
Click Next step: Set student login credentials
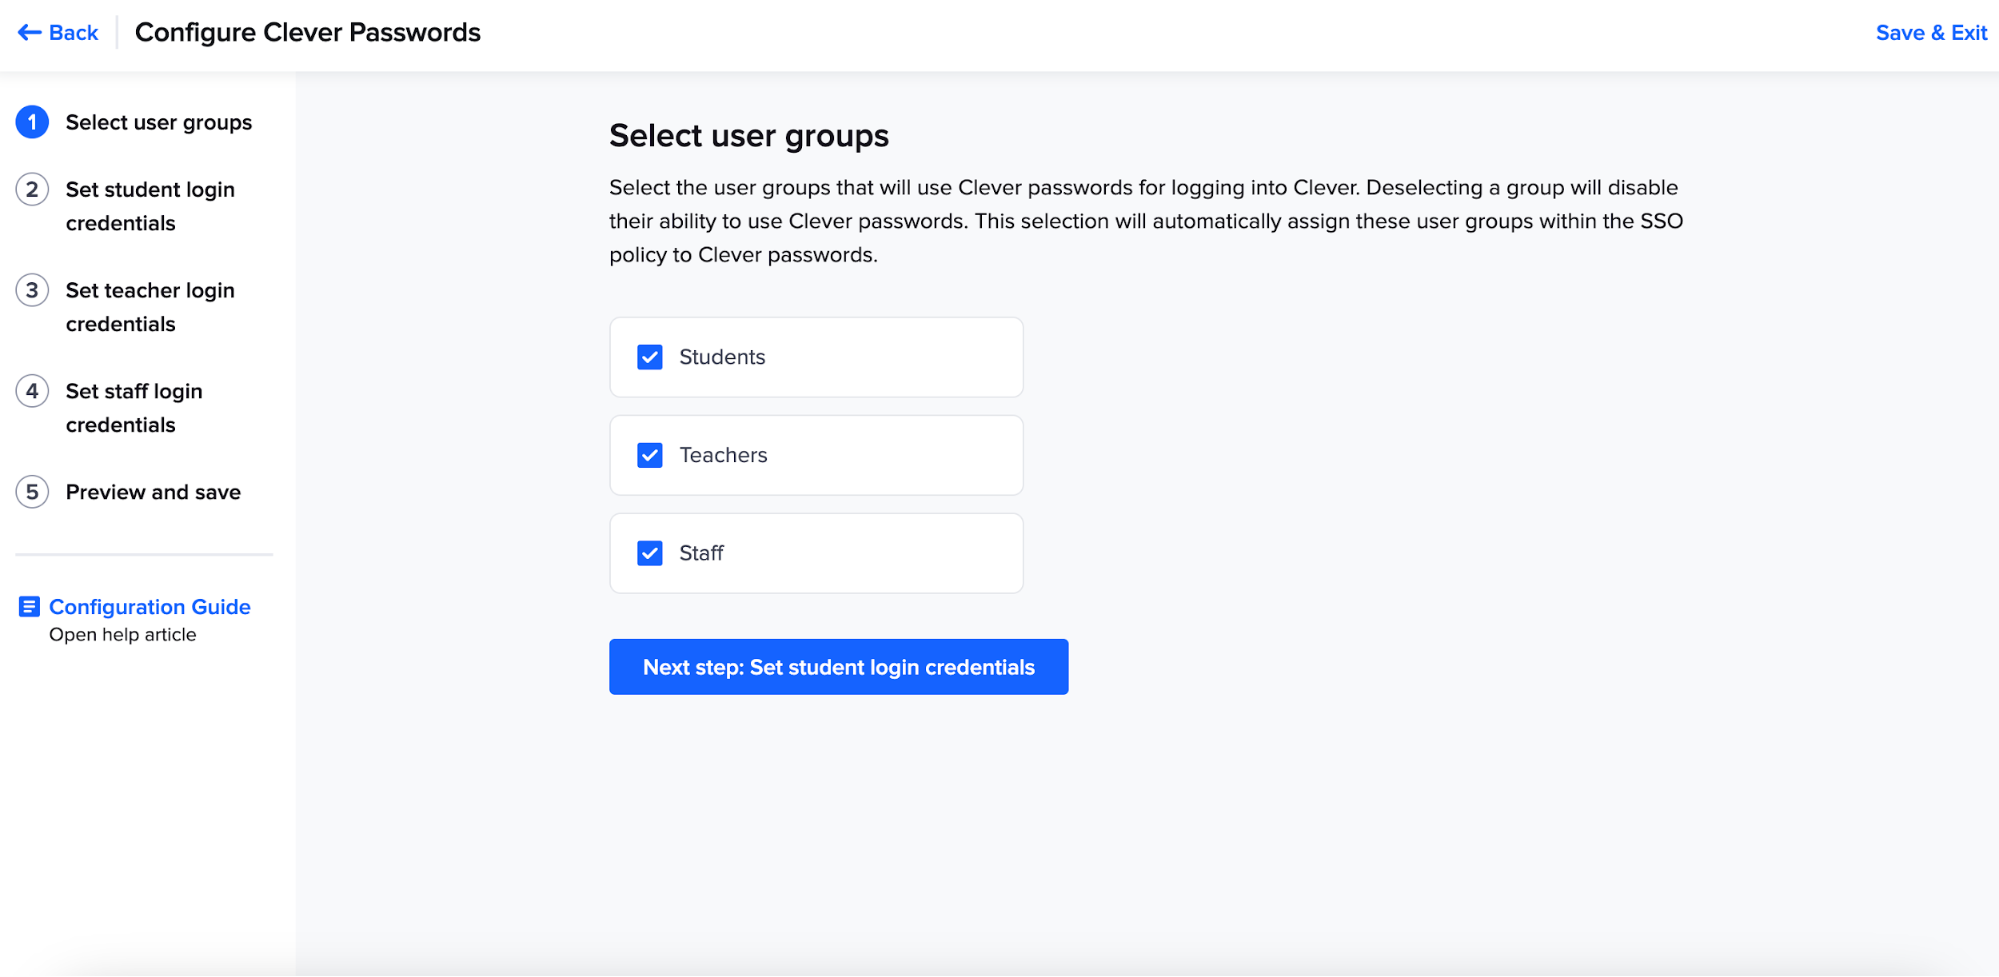point(838,666)
